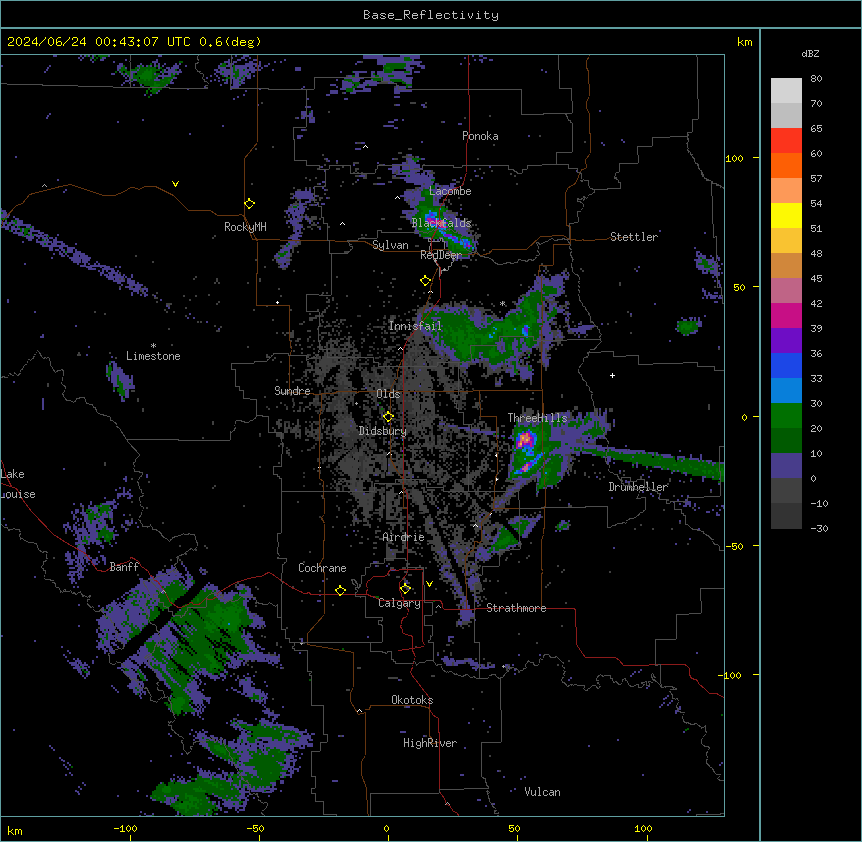Screen dimensions: 862x842
Task: Click the 100 tick label on right axis
Action: point(734,158)
